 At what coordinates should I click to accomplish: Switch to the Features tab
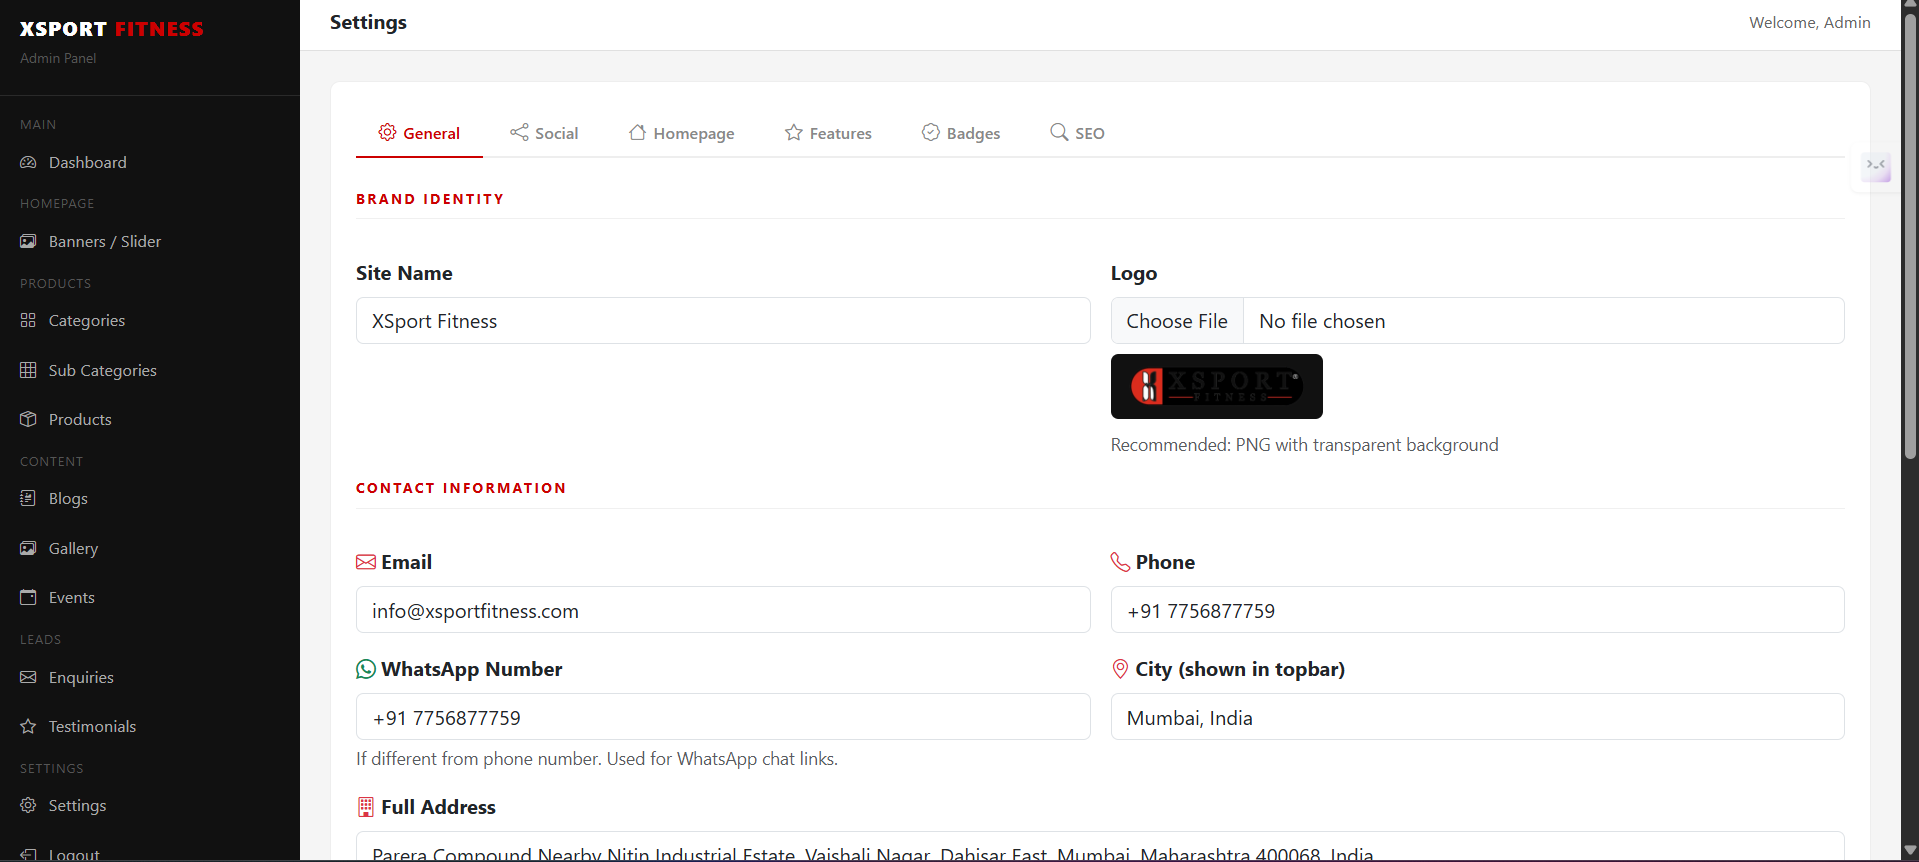(x=828, y=133)
